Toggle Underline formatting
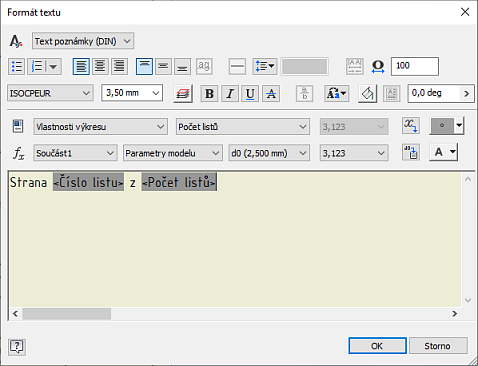Image resolution: width=478 pixels, height=366 pixels. [250, 93]
